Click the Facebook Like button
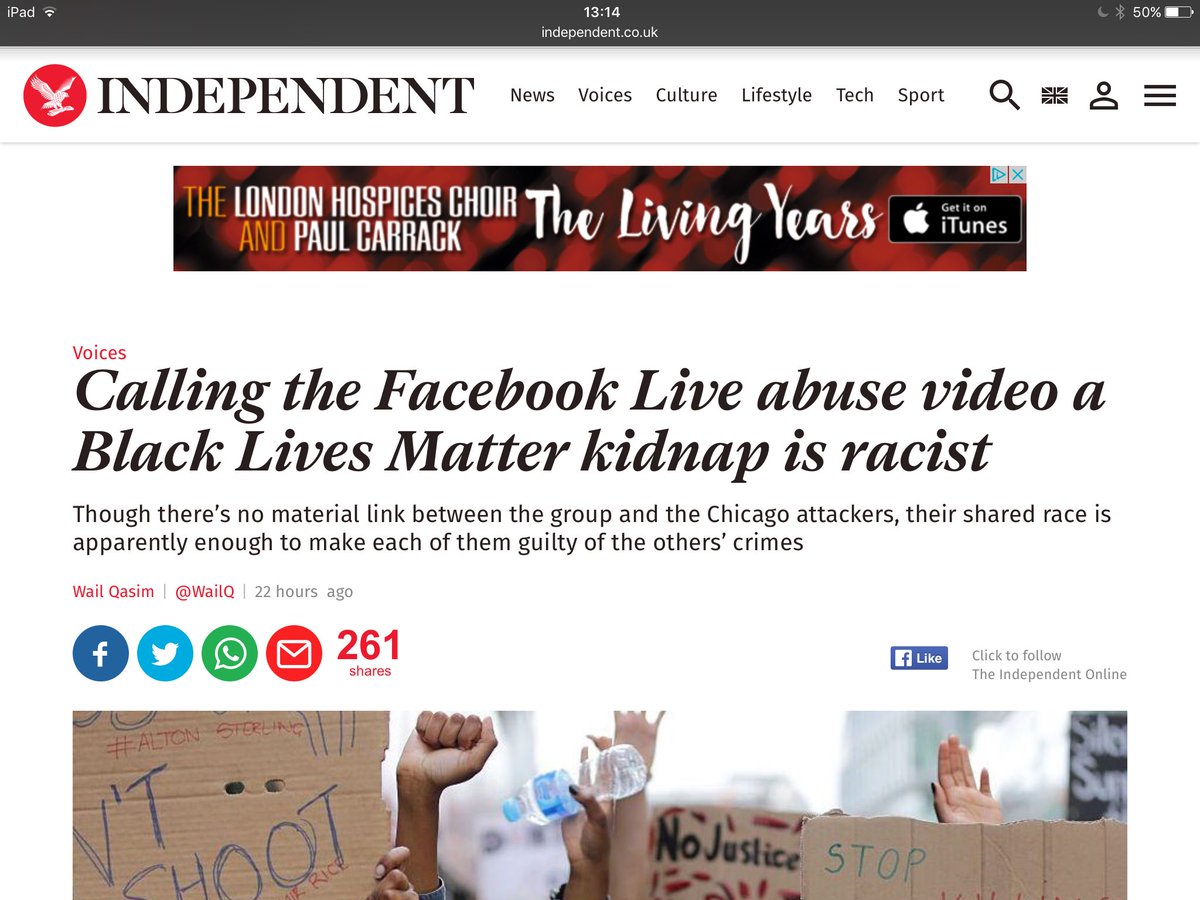1200x900 pixels. point(919,658)
